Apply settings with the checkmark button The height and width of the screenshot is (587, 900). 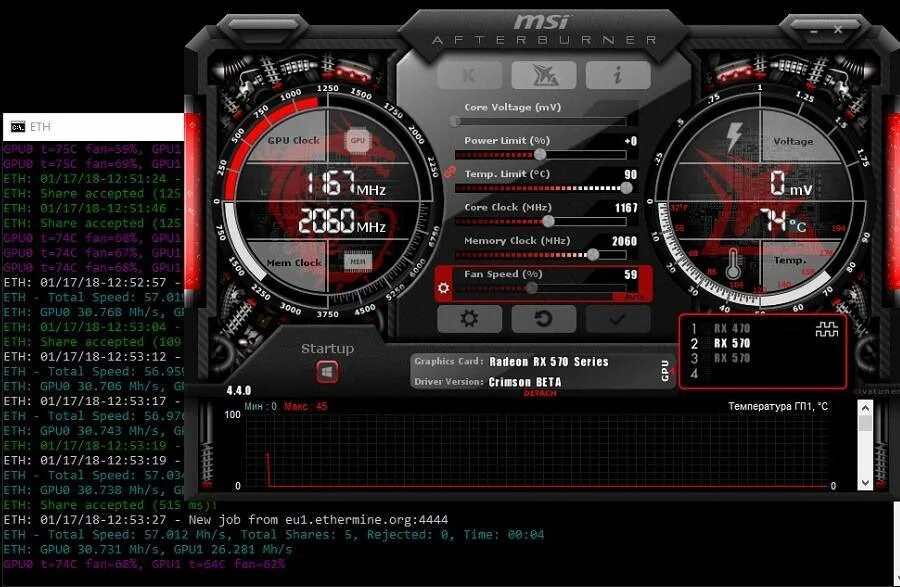tap(618, 318)
